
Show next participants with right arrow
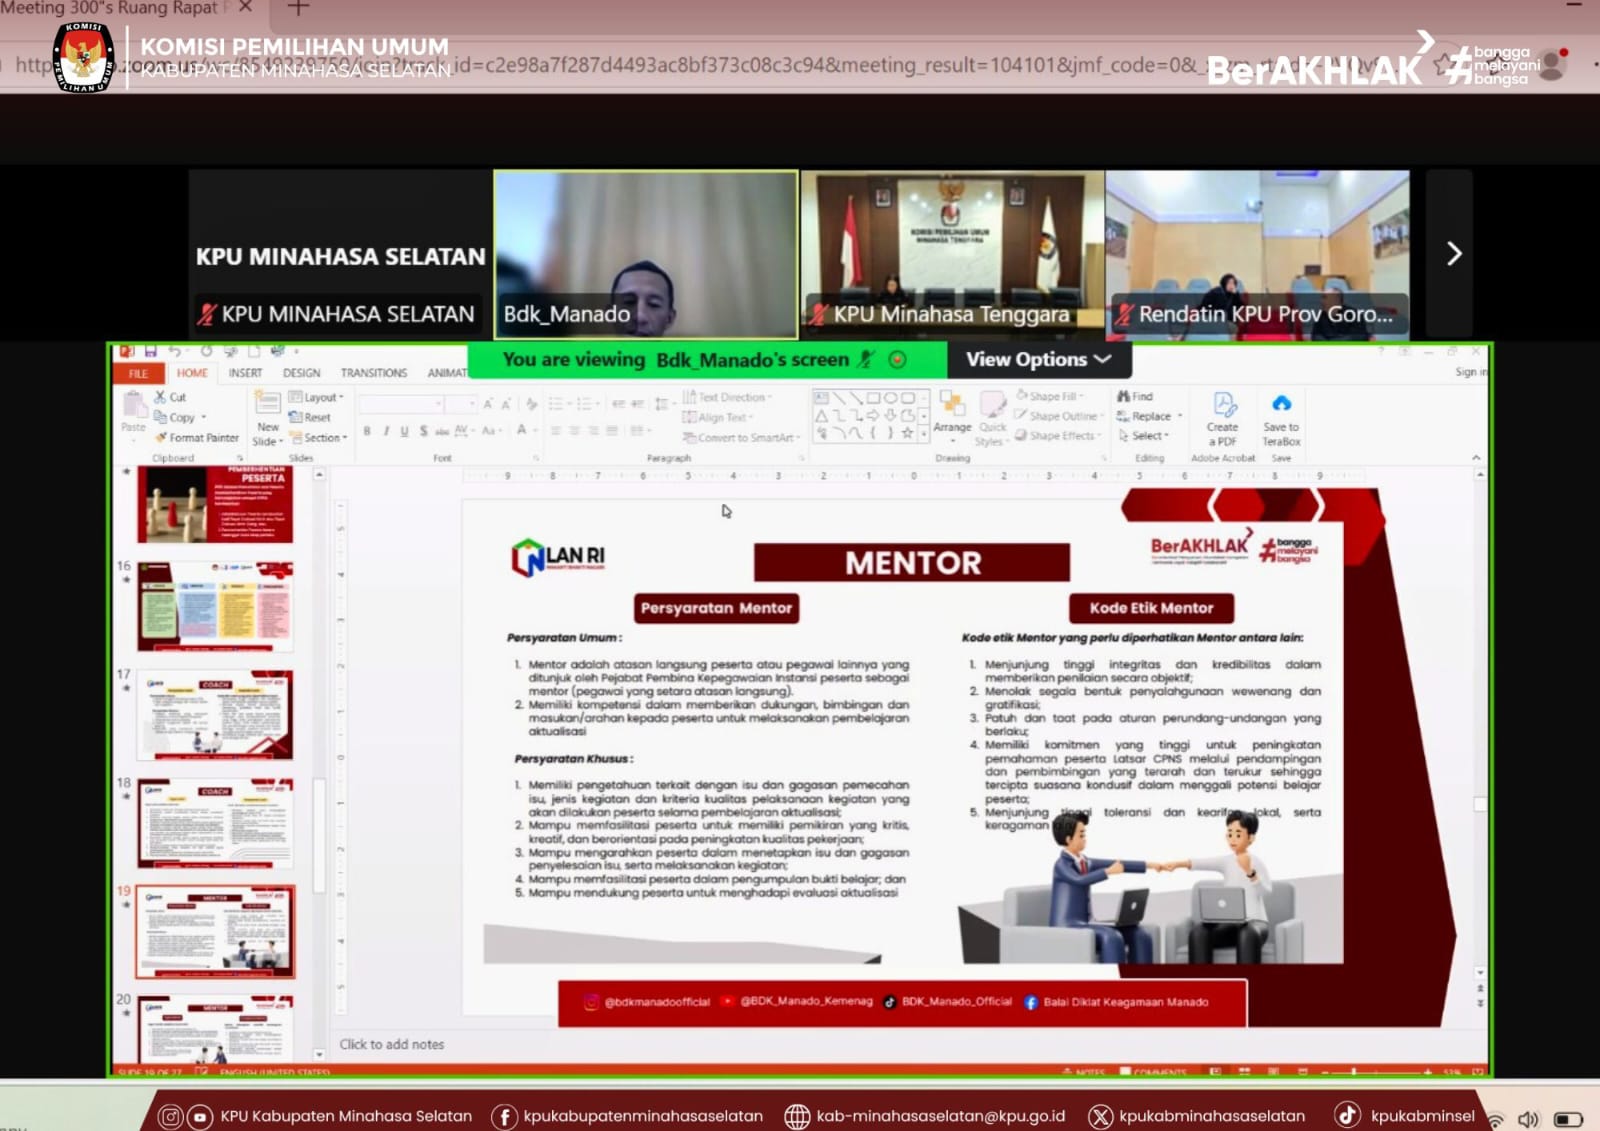[x=1453, y=254]
